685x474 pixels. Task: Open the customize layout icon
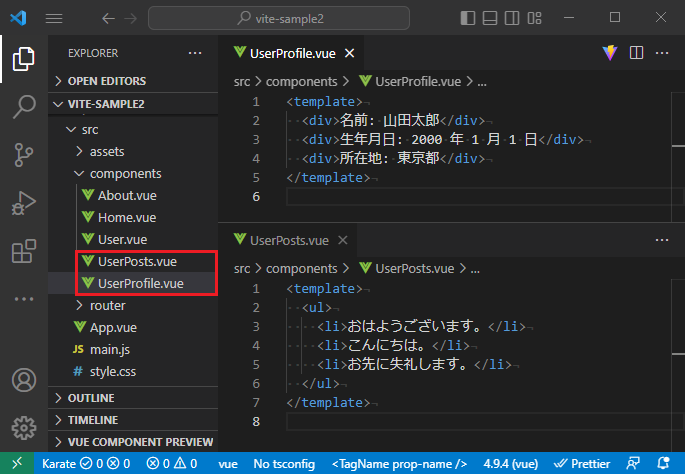(x=534, y=18)
